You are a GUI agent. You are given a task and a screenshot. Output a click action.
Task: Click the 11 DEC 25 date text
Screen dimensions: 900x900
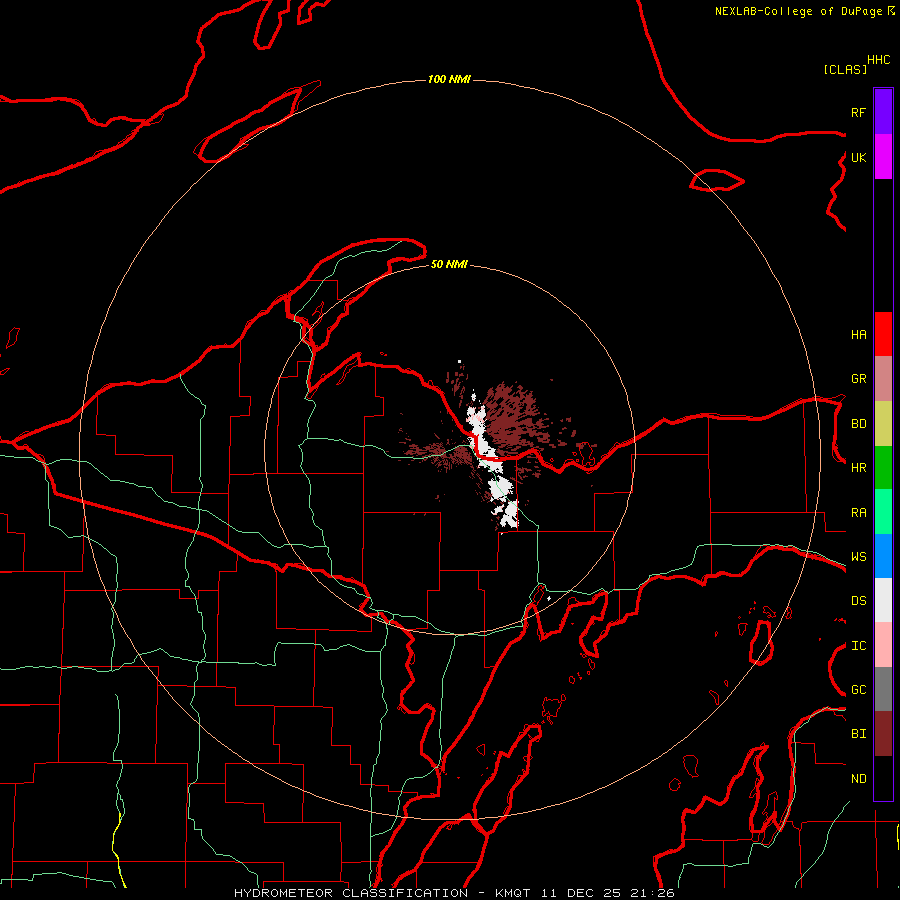tap(581, 893)
